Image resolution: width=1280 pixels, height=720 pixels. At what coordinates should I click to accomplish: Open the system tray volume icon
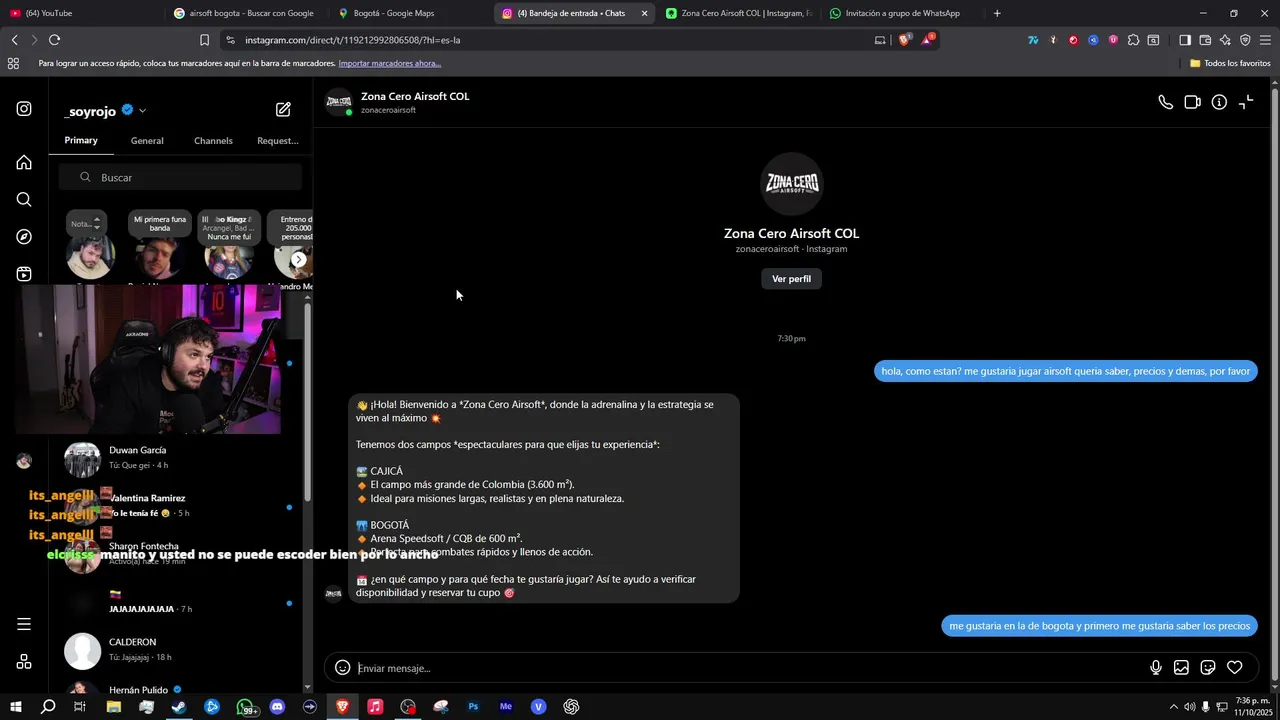(x=1189, y=707)
